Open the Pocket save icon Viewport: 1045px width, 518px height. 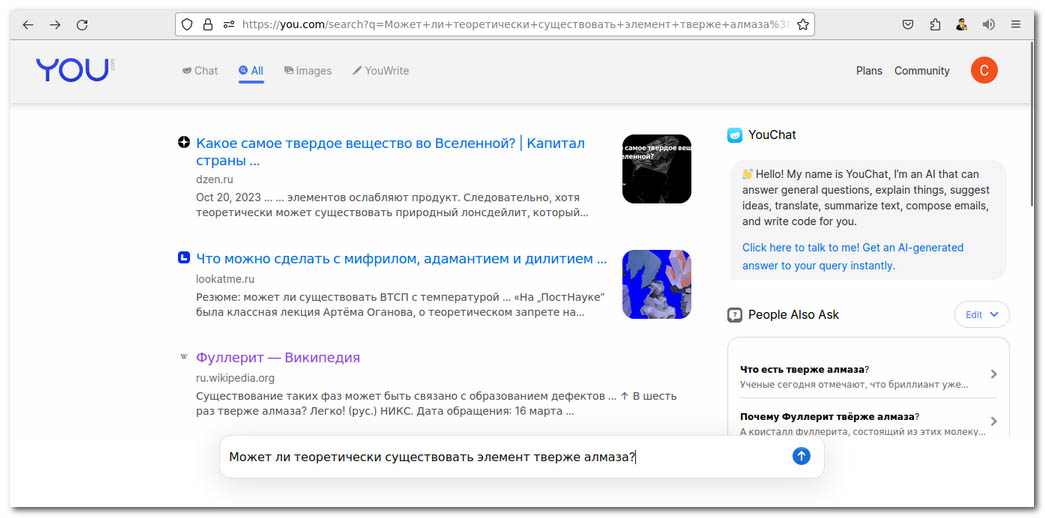coord(908,25)
